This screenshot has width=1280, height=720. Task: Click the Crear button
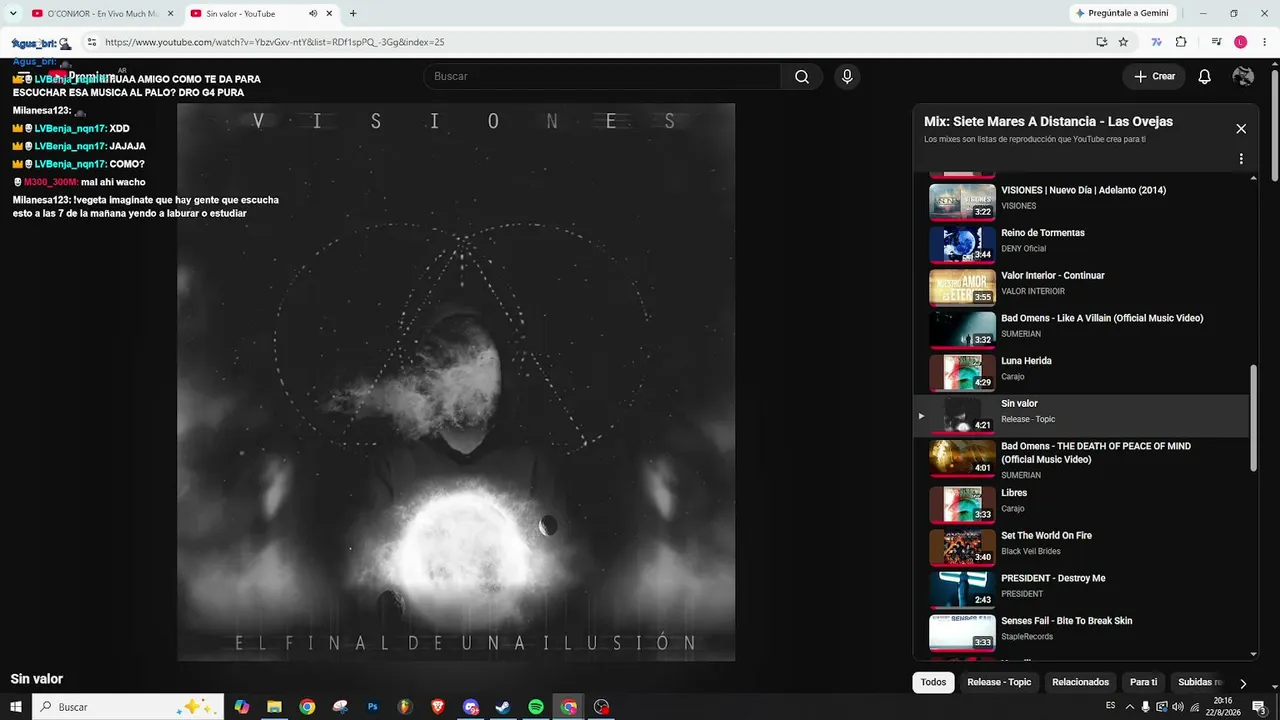tap(1154, 77)
